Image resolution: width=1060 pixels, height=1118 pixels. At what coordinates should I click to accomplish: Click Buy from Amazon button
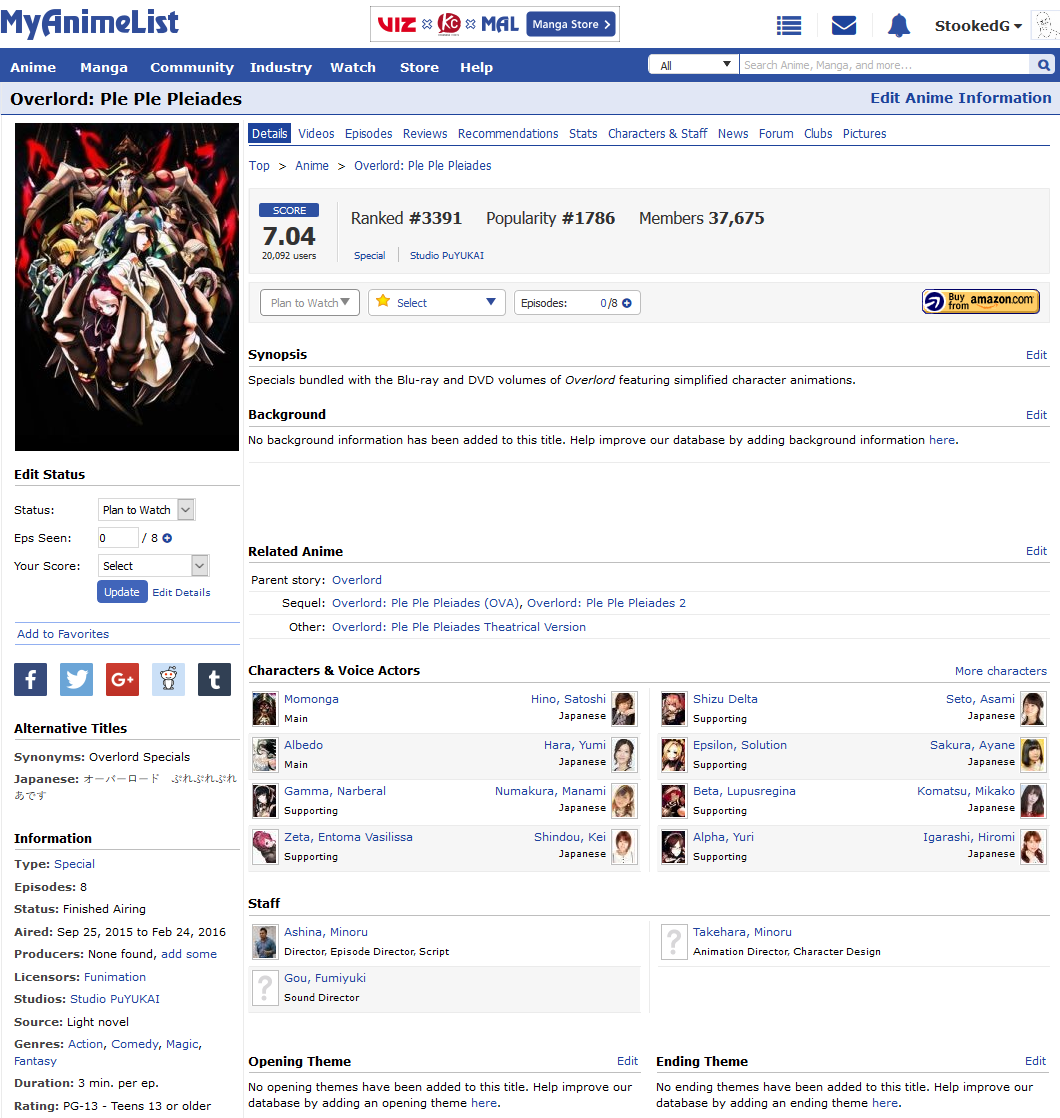[x=980, y=302]
